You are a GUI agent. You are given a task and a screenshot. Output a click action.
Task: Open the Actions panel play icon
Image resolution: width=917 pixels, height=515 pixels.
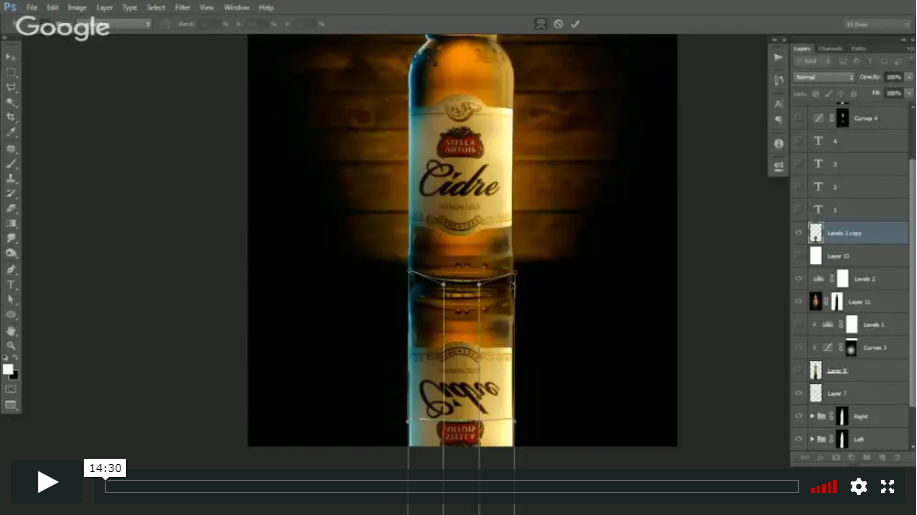(778, 57)
